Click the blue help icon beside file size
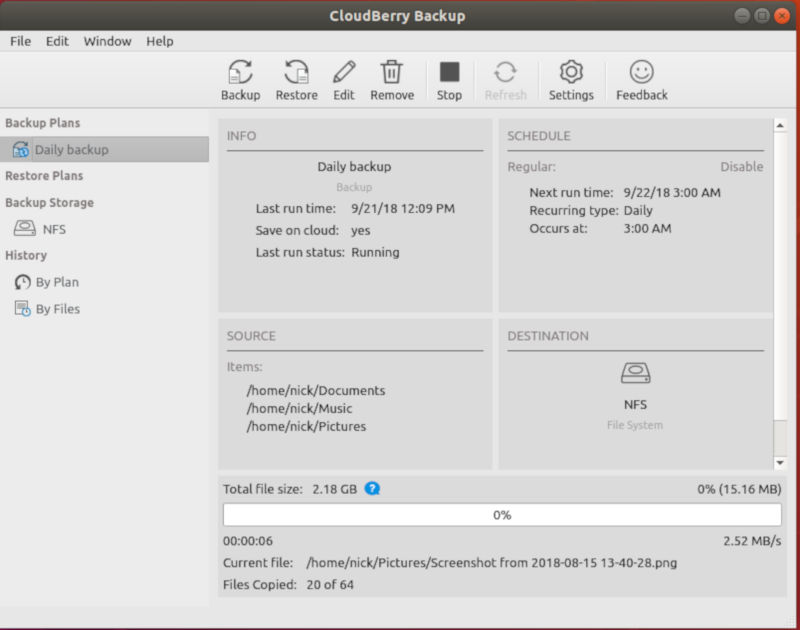 372,489
